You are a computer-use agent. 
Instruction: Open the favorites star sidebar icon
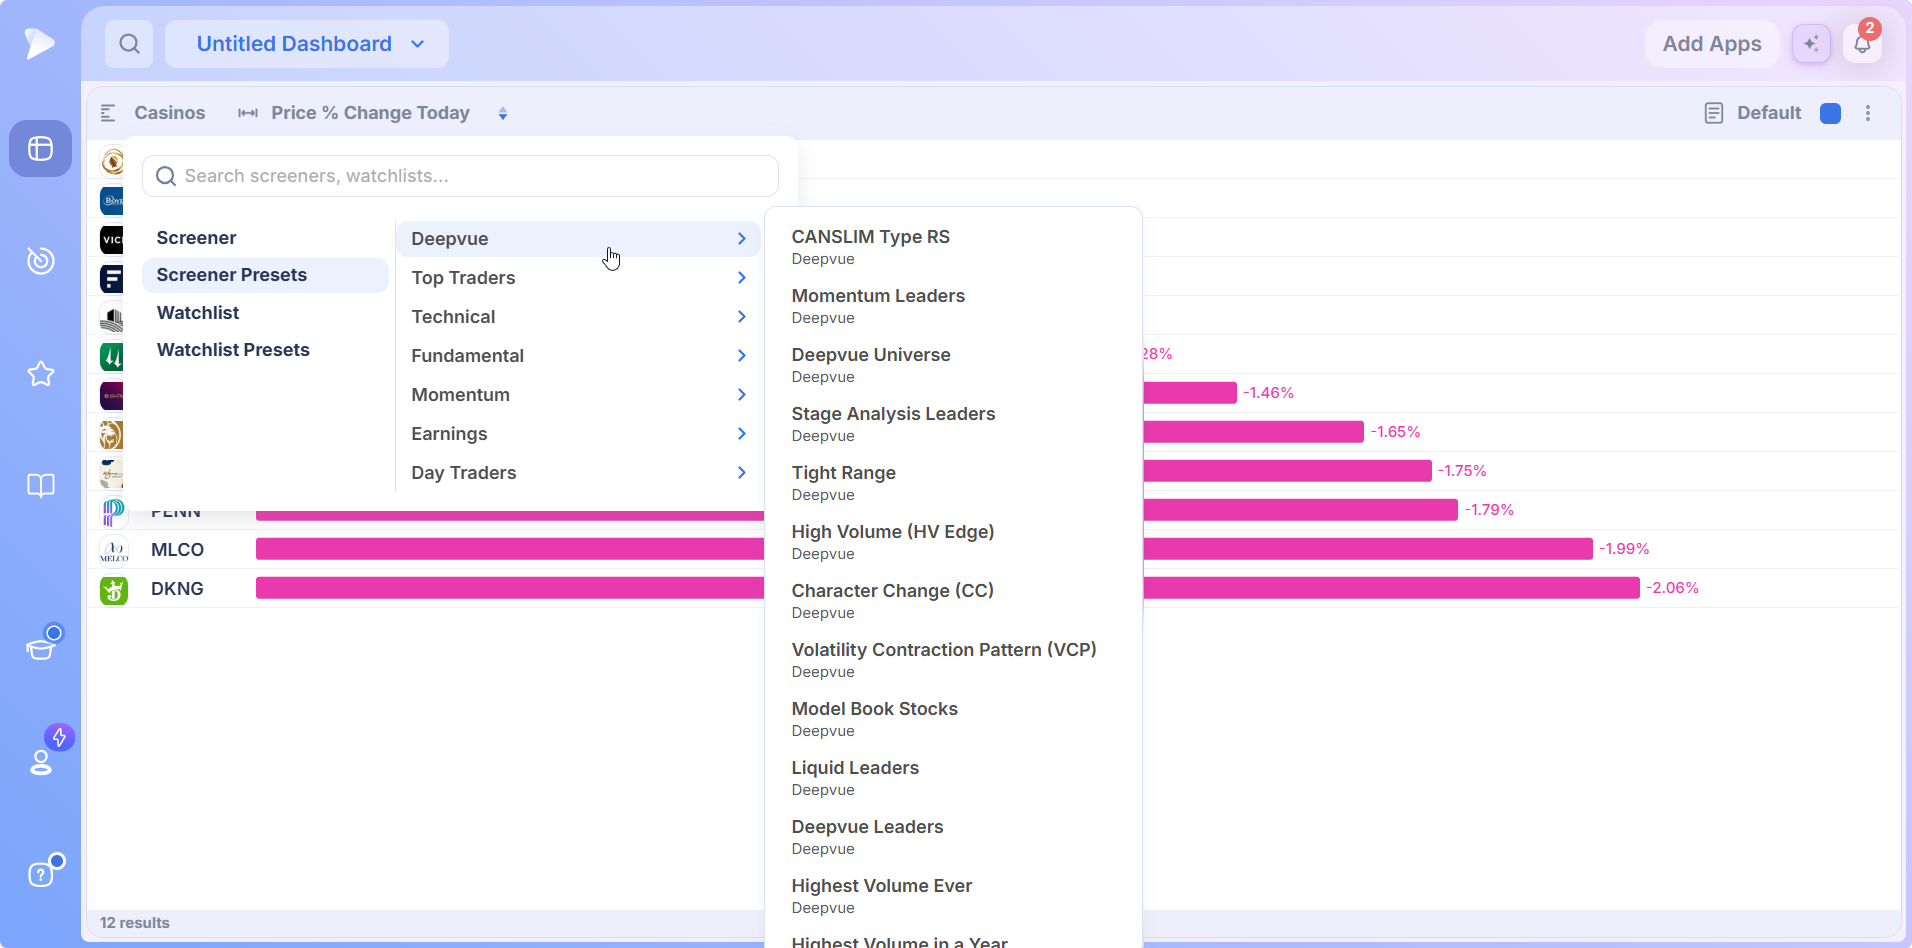point(40,373)
